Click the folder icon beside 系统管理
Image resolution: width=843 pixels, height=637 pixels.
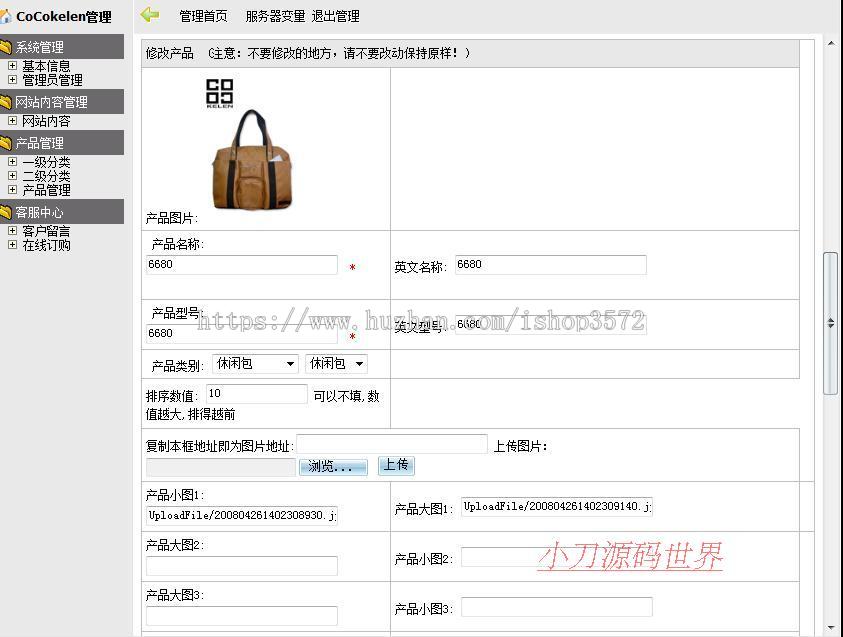click(8, 46)
